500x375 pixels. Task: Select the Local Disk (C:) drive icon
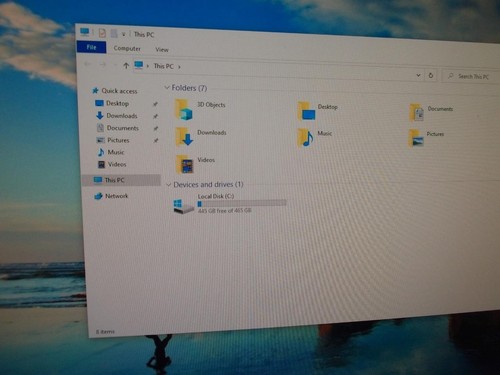coord(183,206)
